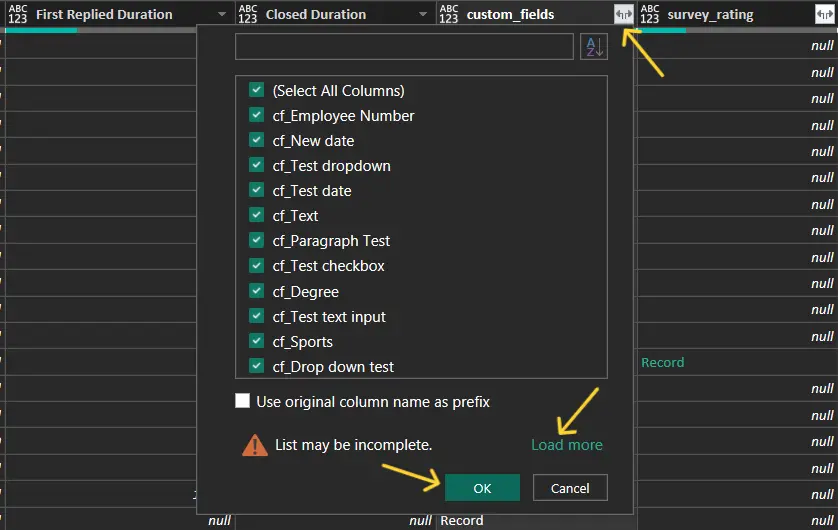Viewport: 838px width, 530px height.
Task: Click the warning icon beside List may be incomplete
Action: (255, 445)
